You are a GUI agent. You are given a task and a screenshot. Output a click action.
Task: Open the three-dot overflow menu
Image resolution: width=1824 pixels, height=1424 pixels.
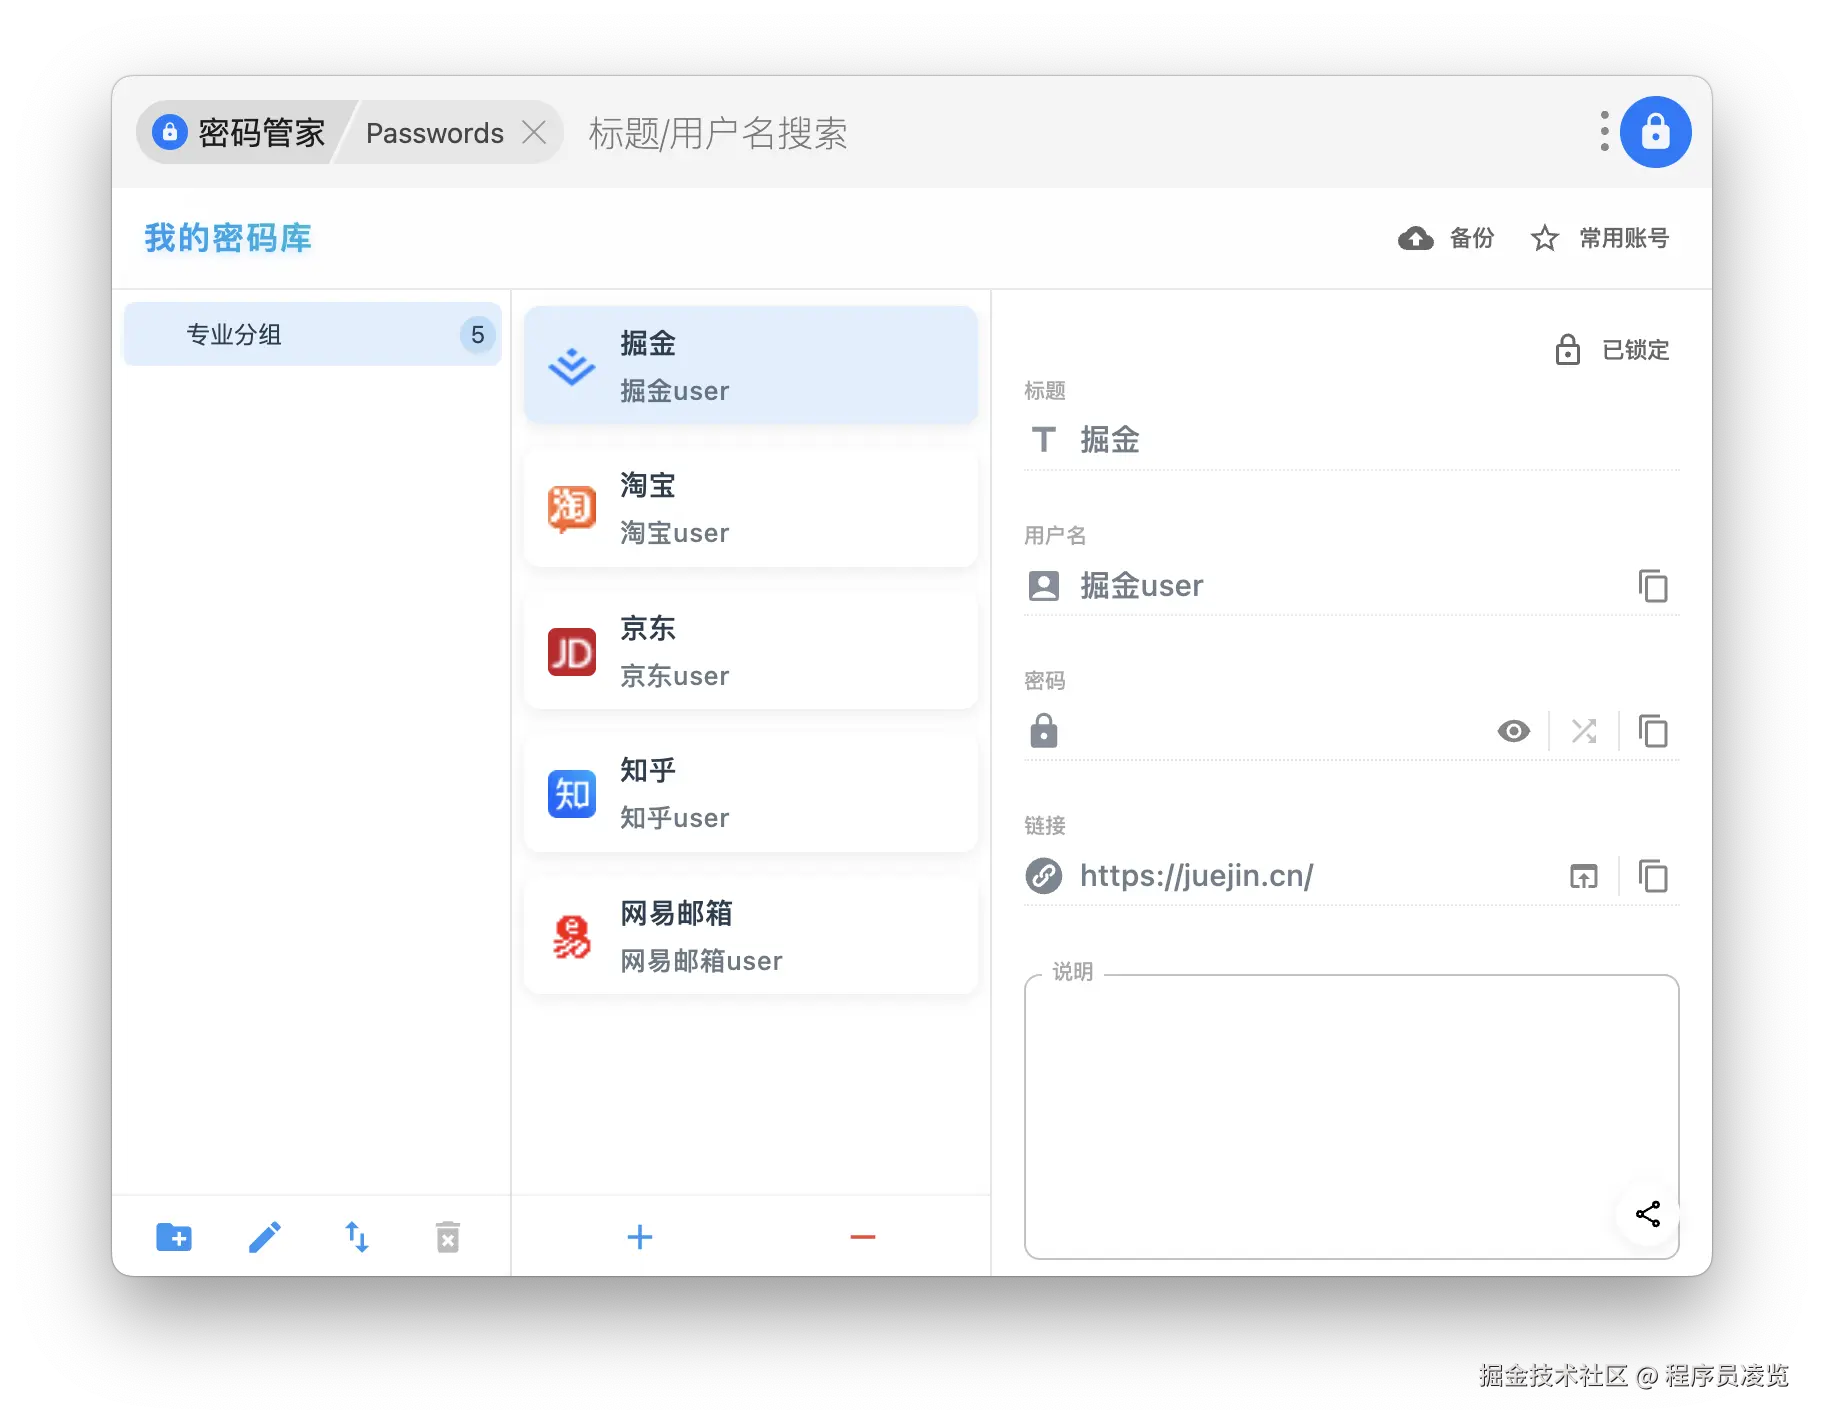[x=1603, y=131]
